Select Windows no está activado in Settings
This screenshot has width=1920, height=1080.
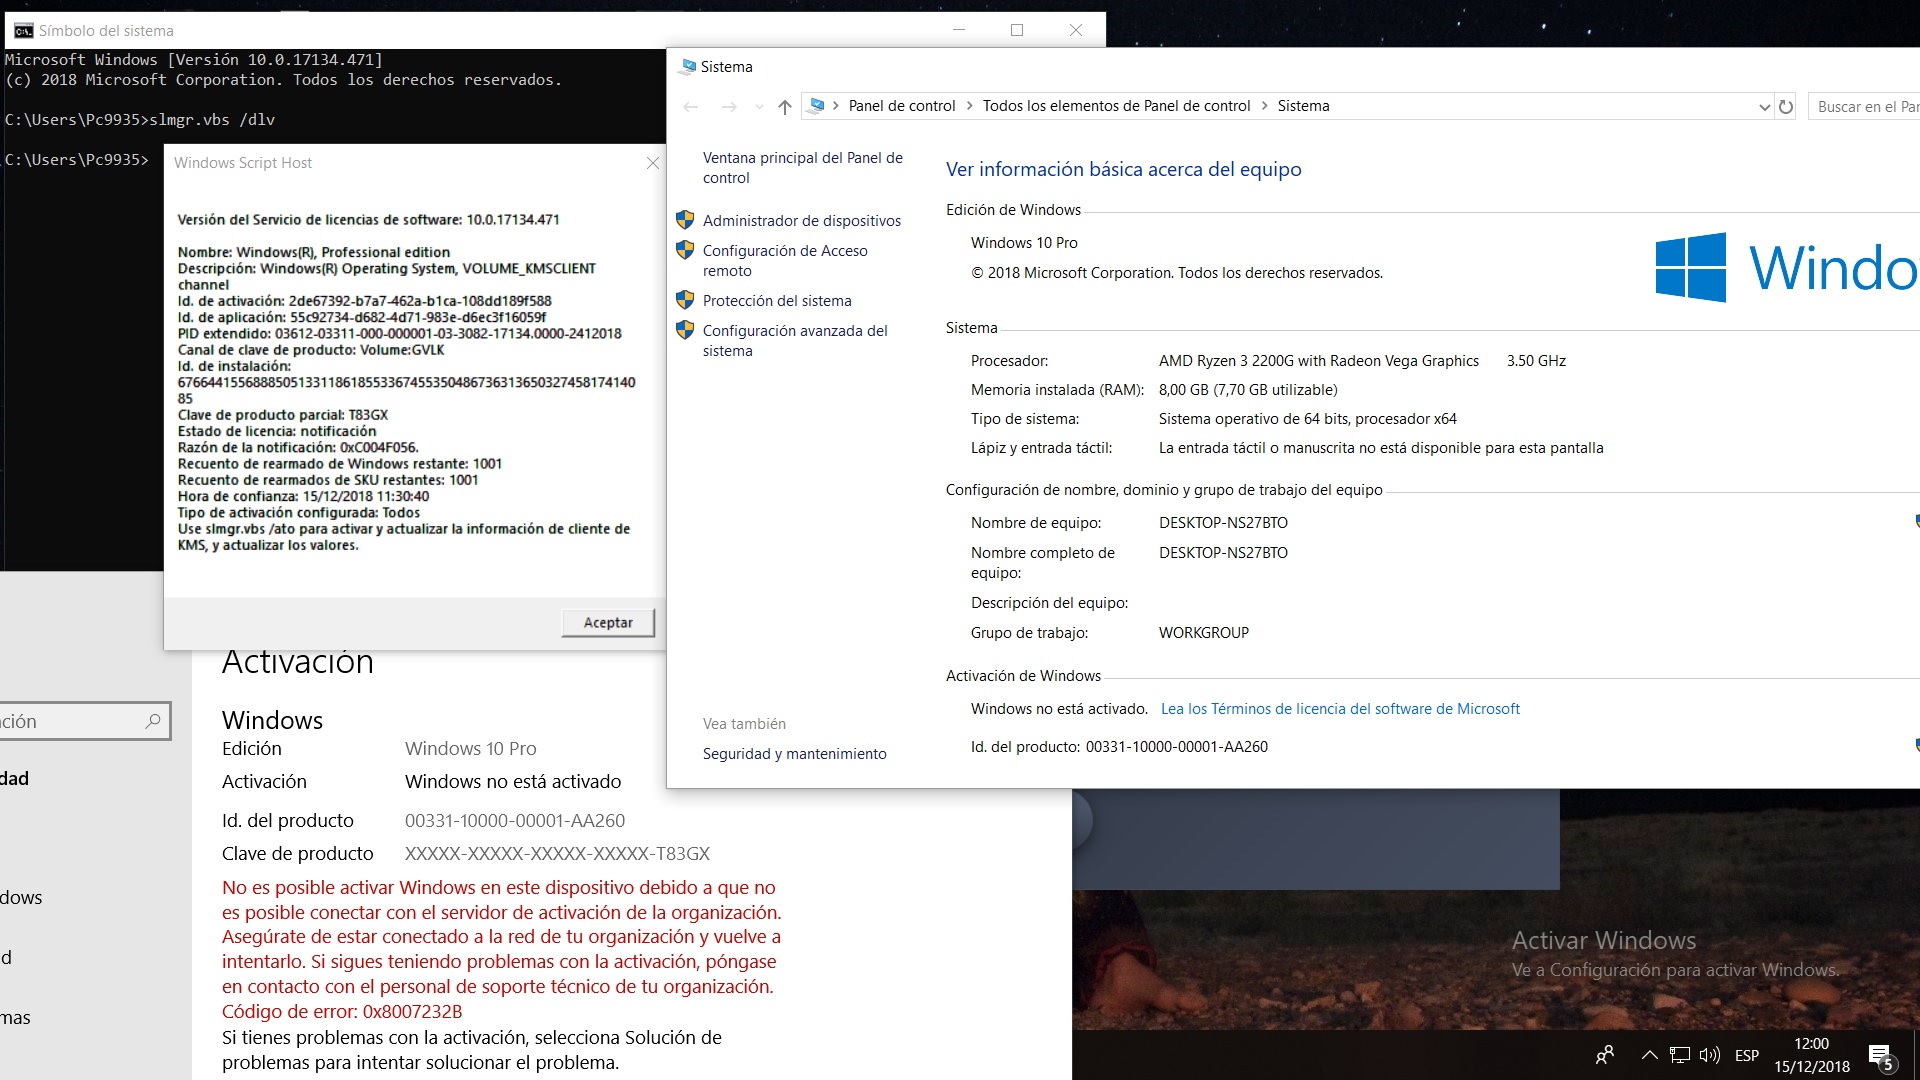513,781
